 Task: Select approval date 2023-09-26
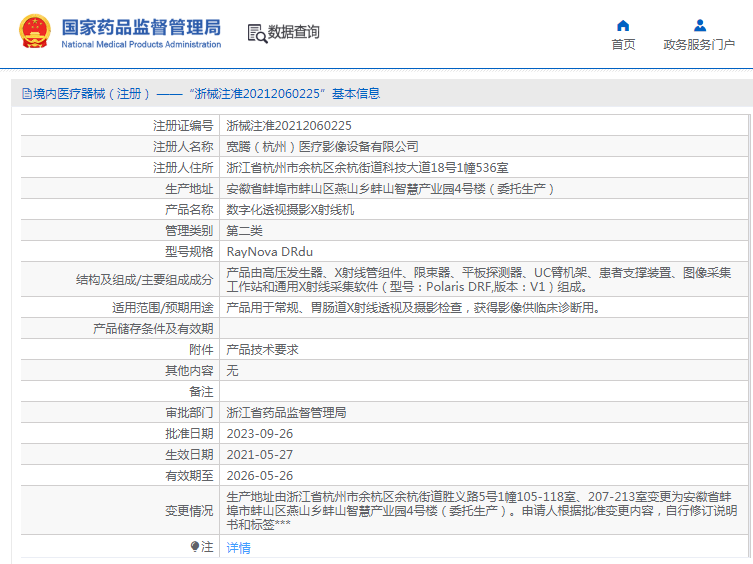[260, 434]
